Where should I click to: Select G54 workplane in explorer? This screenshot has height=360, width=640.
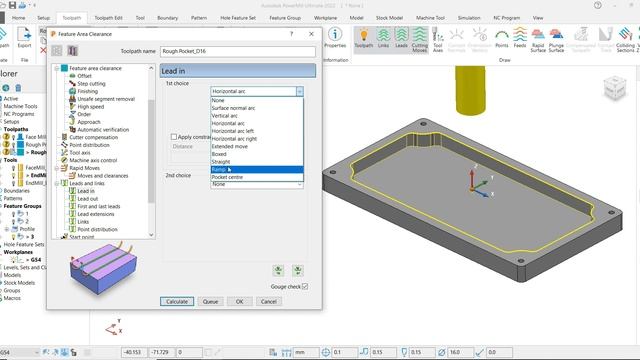click(36, 260)
